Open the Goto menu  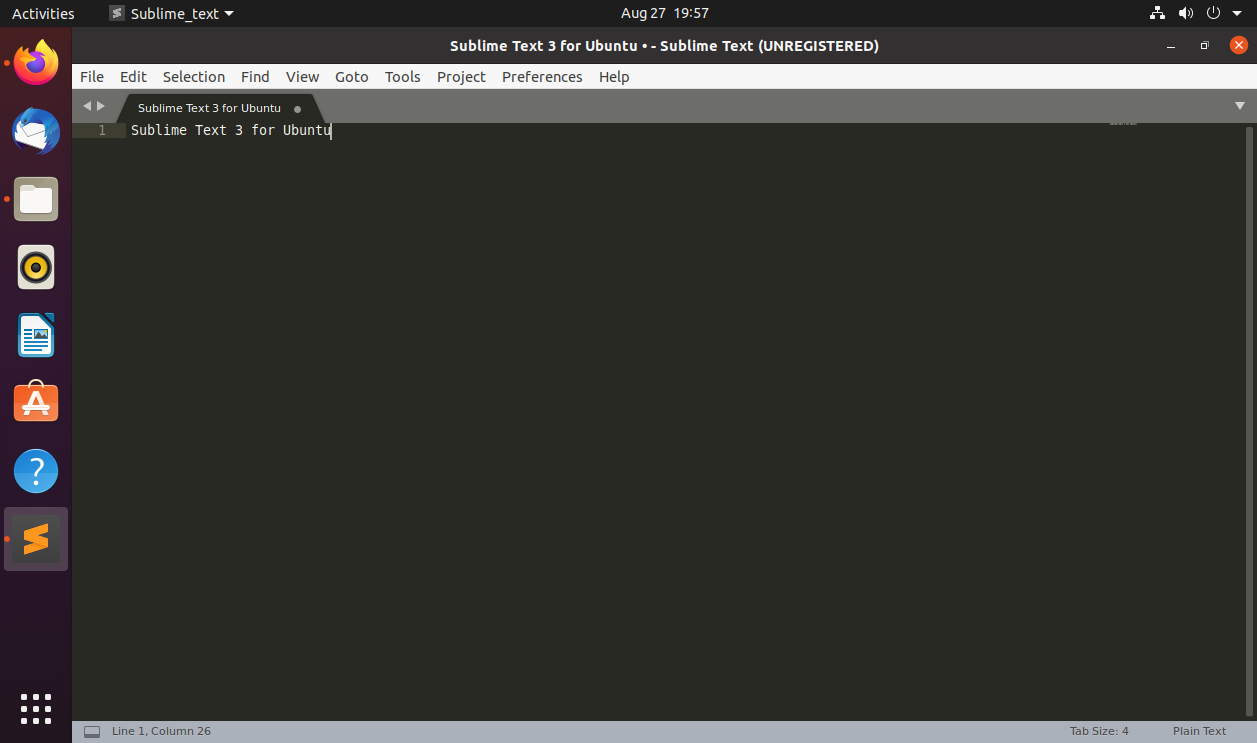352,77
